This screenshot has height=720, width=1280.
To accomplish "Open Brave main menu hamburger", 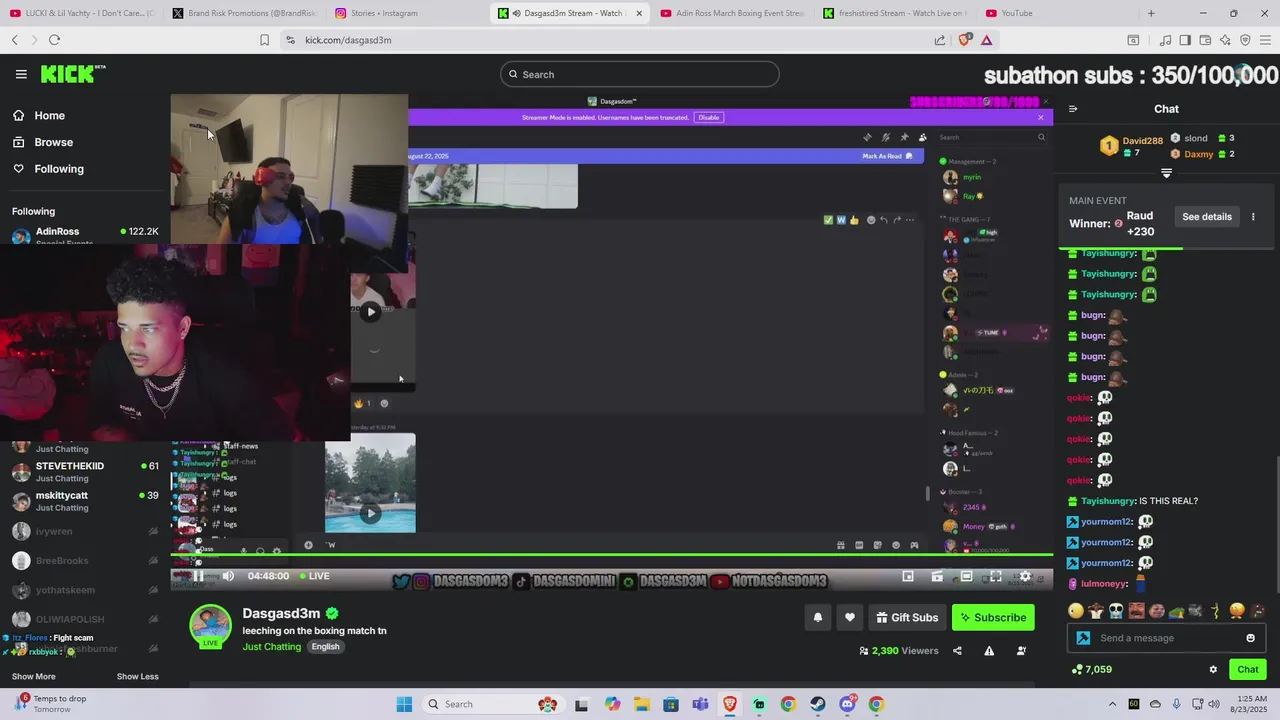I will tap(1265, 40).
